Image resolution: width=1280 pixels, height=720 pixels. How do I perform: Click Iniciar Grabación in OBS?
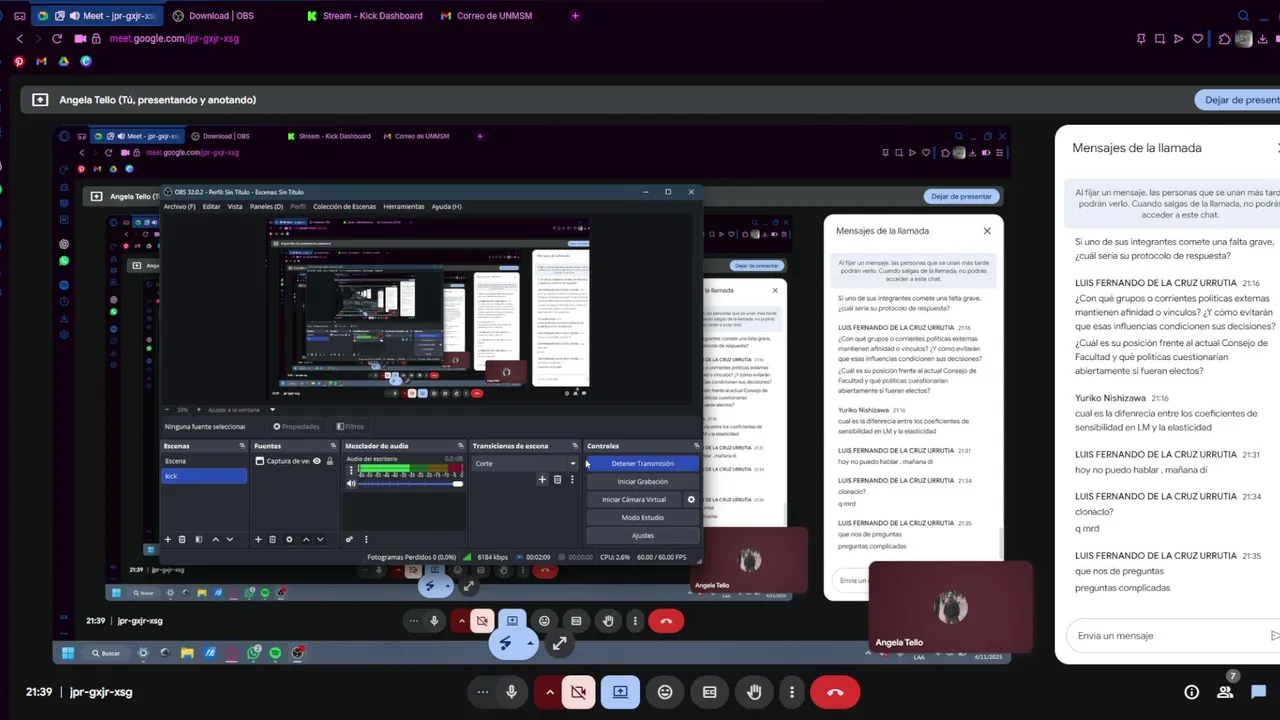coord(643,481)
